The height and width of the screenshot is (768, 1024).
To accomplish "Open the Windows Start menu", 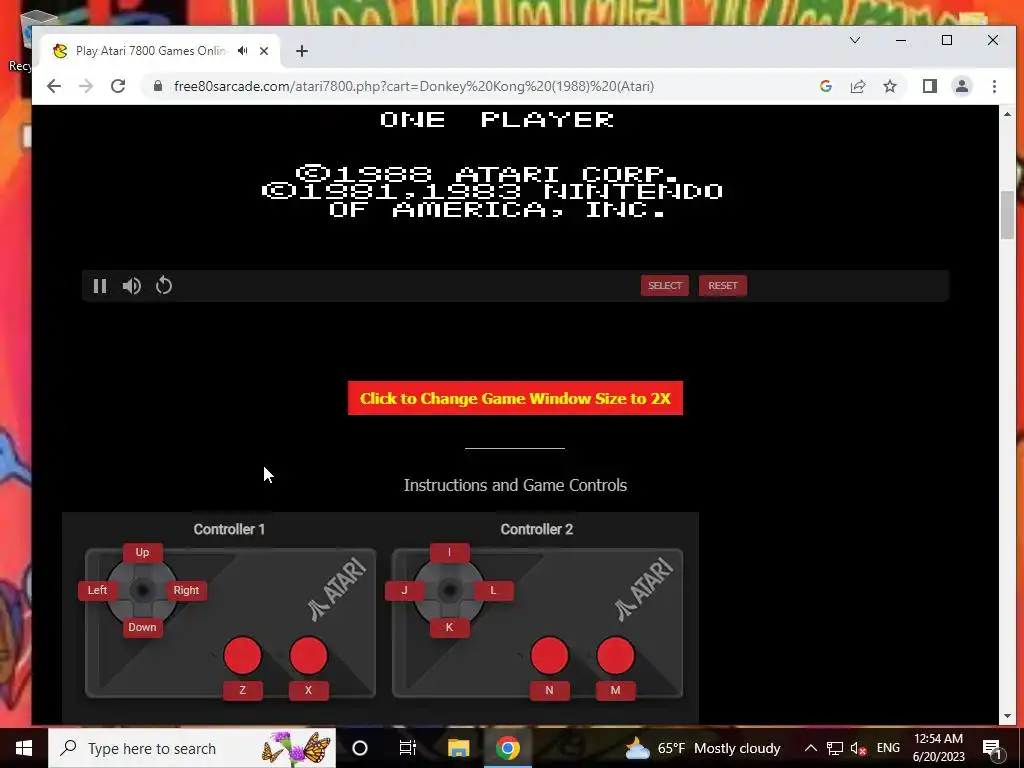I will [24, 748].
